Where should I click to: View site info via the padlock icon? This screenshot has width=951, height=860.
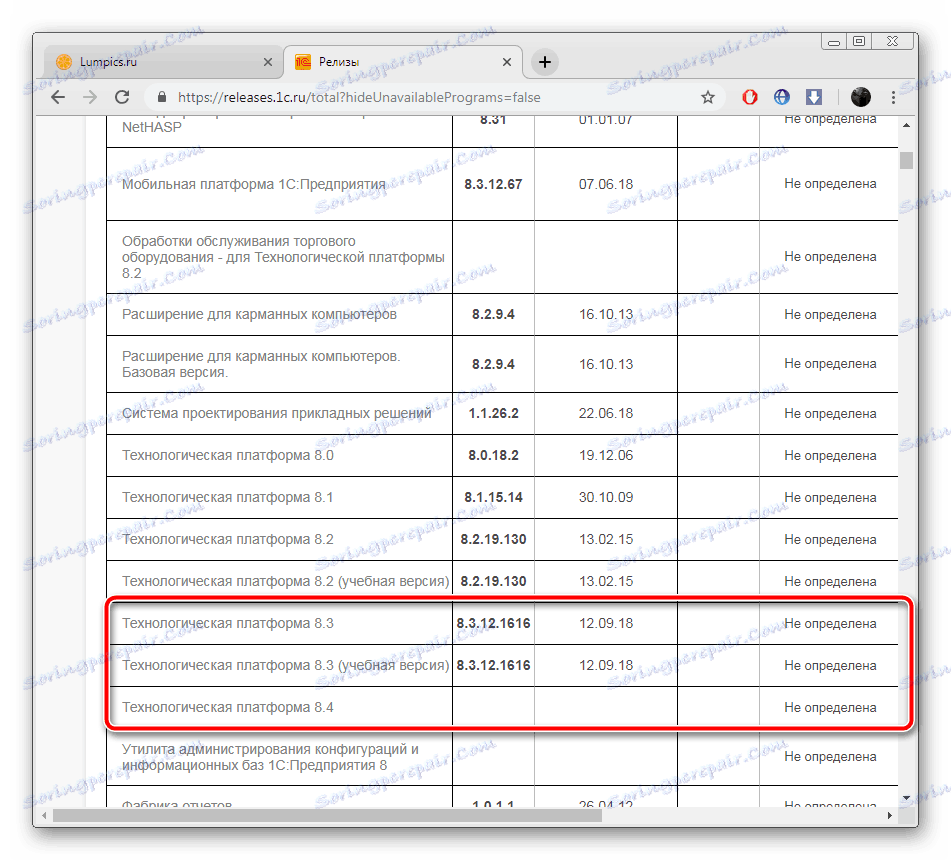pyautogui.click(x=162, y=97)
